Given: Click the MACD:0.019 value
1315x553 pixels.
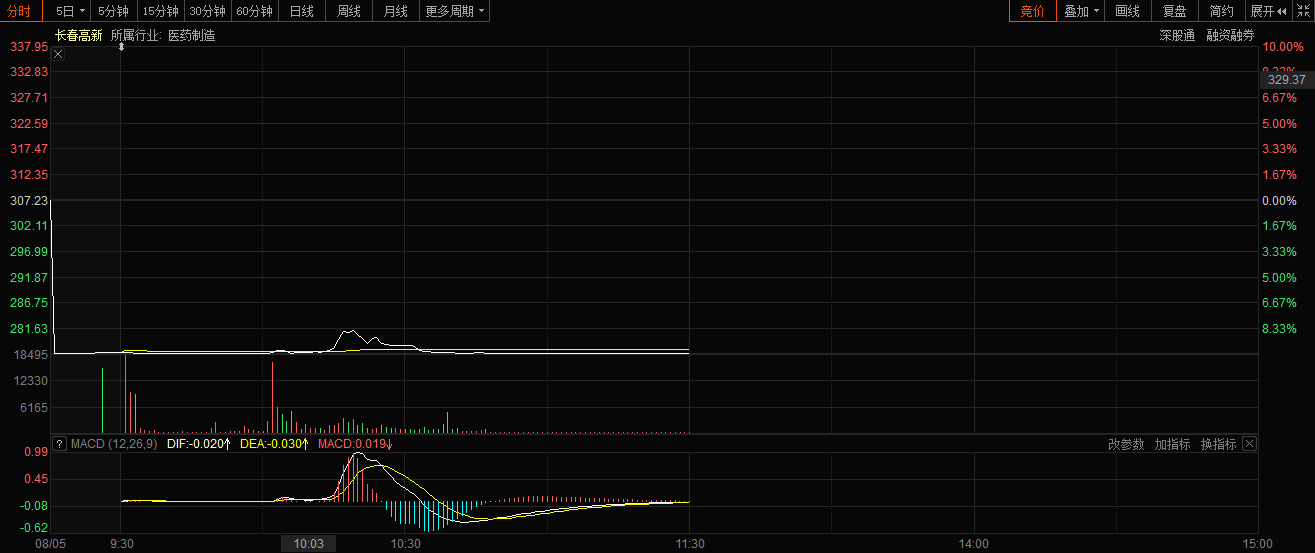Looking at the screenshot, I should (x=355, y=444).
